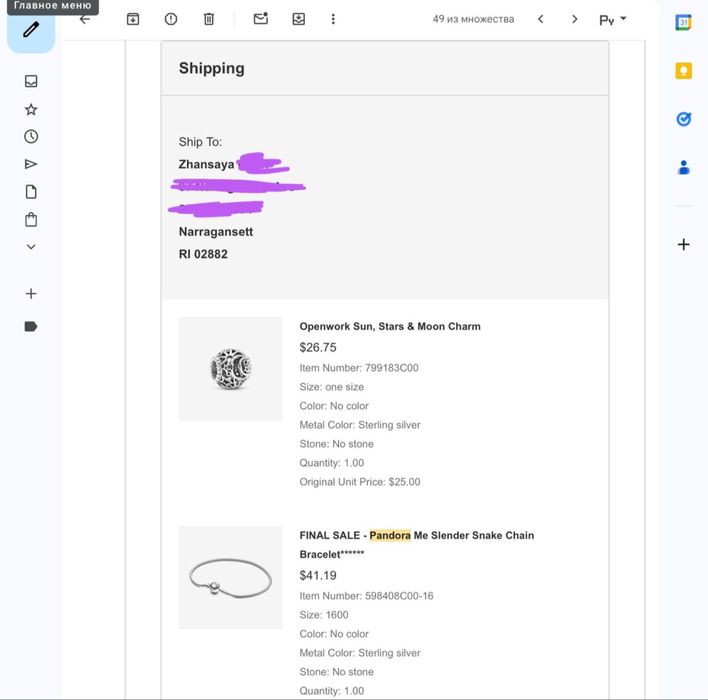Open the Inbox in sidebar
This screenshot has width=708, height=700.
[31, 81]
